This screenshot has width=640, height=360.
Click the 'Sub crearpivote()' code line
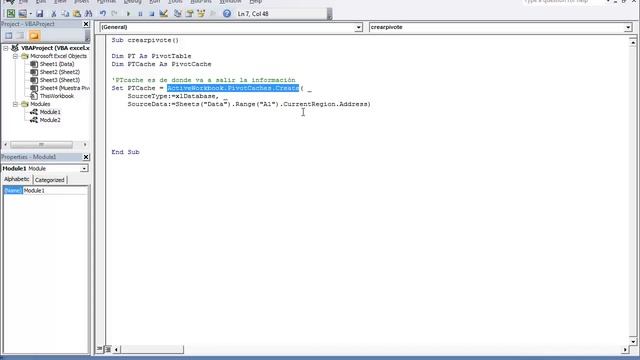[x=145, y=40]
